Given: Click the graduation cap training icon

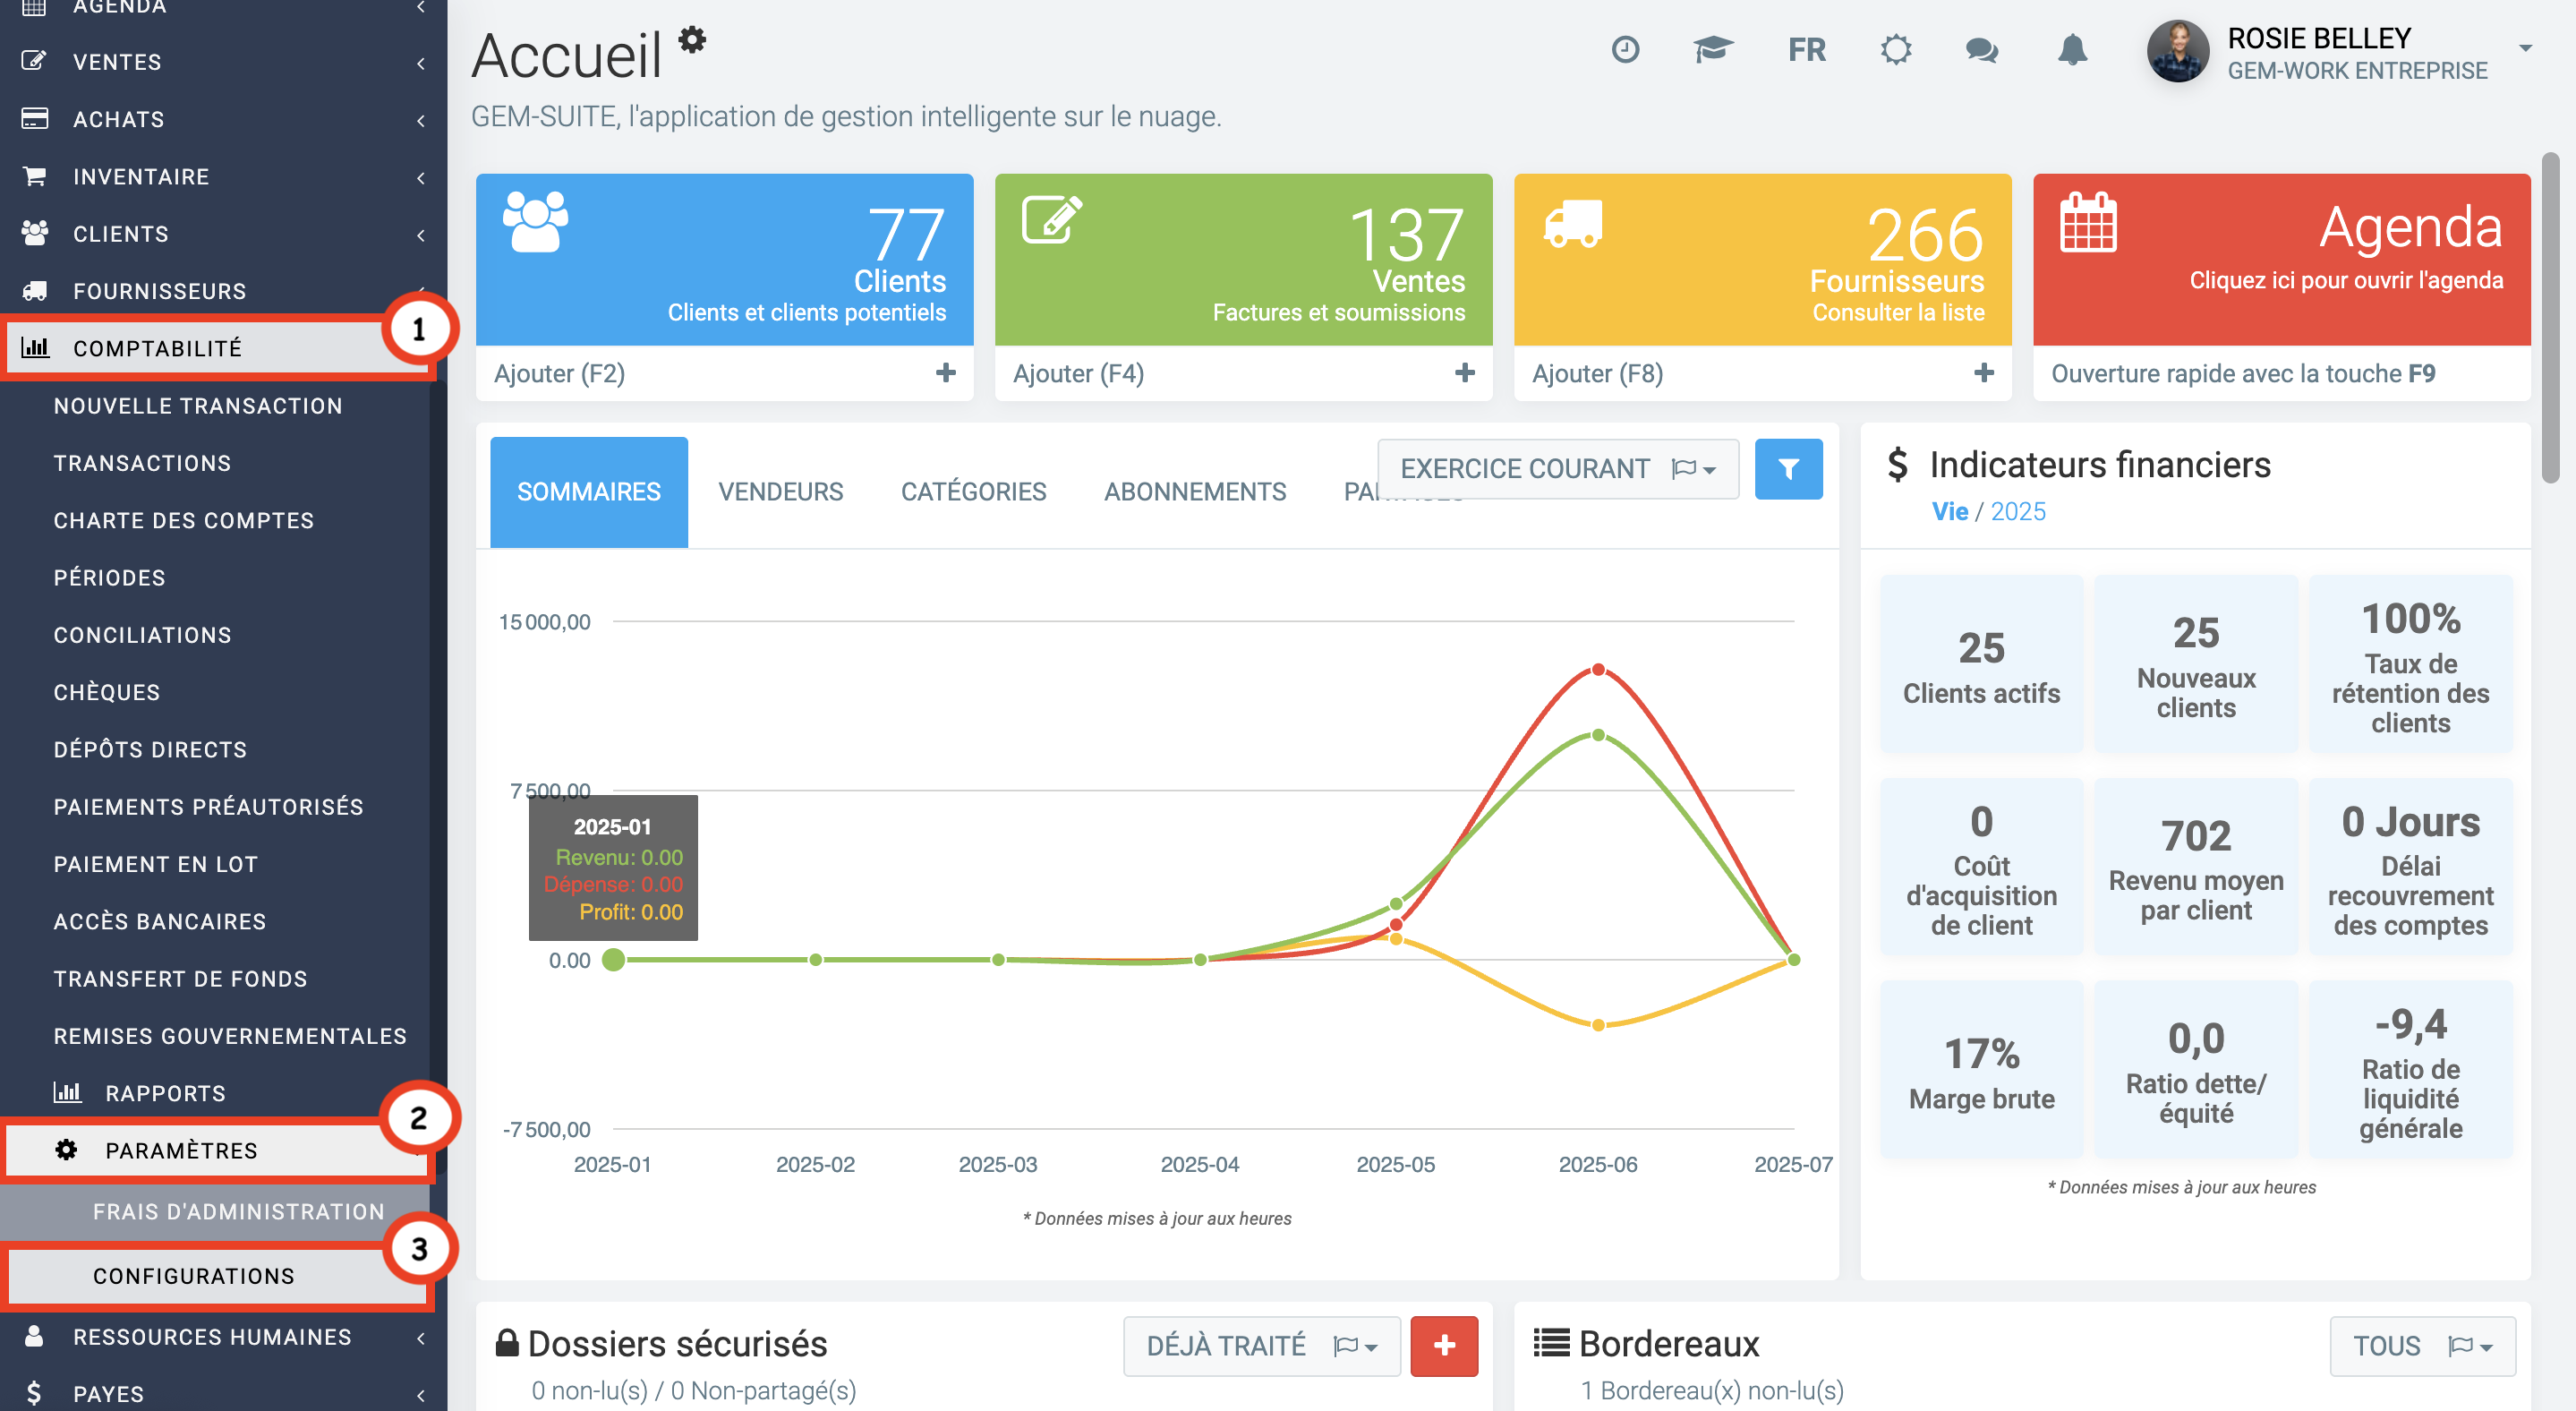Looking at the screenshot, I should [1712, 50].
